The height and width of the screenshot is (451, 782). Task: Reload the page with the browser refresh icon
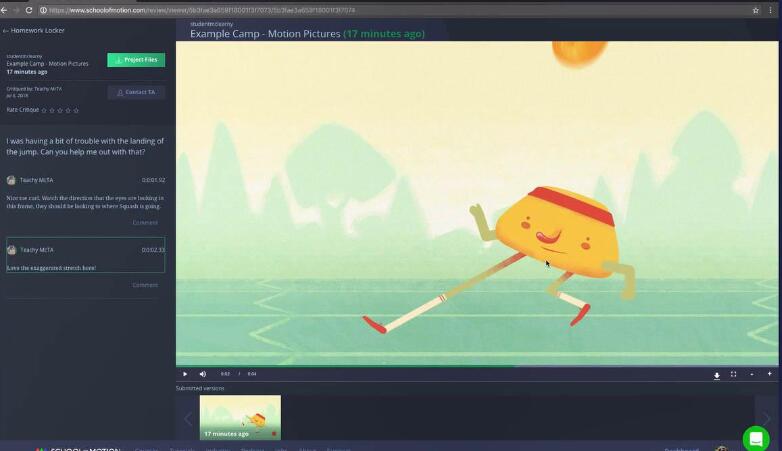[x=29, y=10]
